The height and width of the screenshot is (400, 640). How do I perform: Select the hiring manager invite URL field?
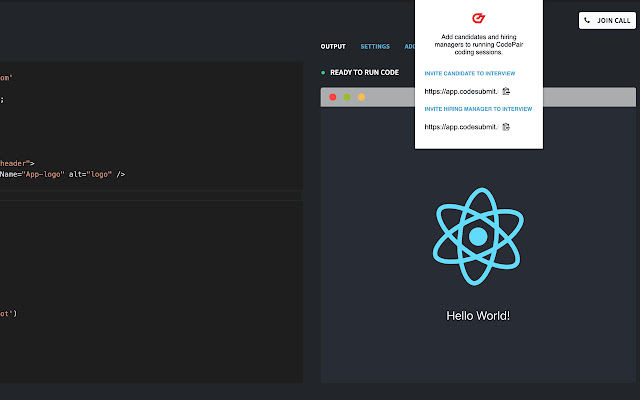(461, 127)
